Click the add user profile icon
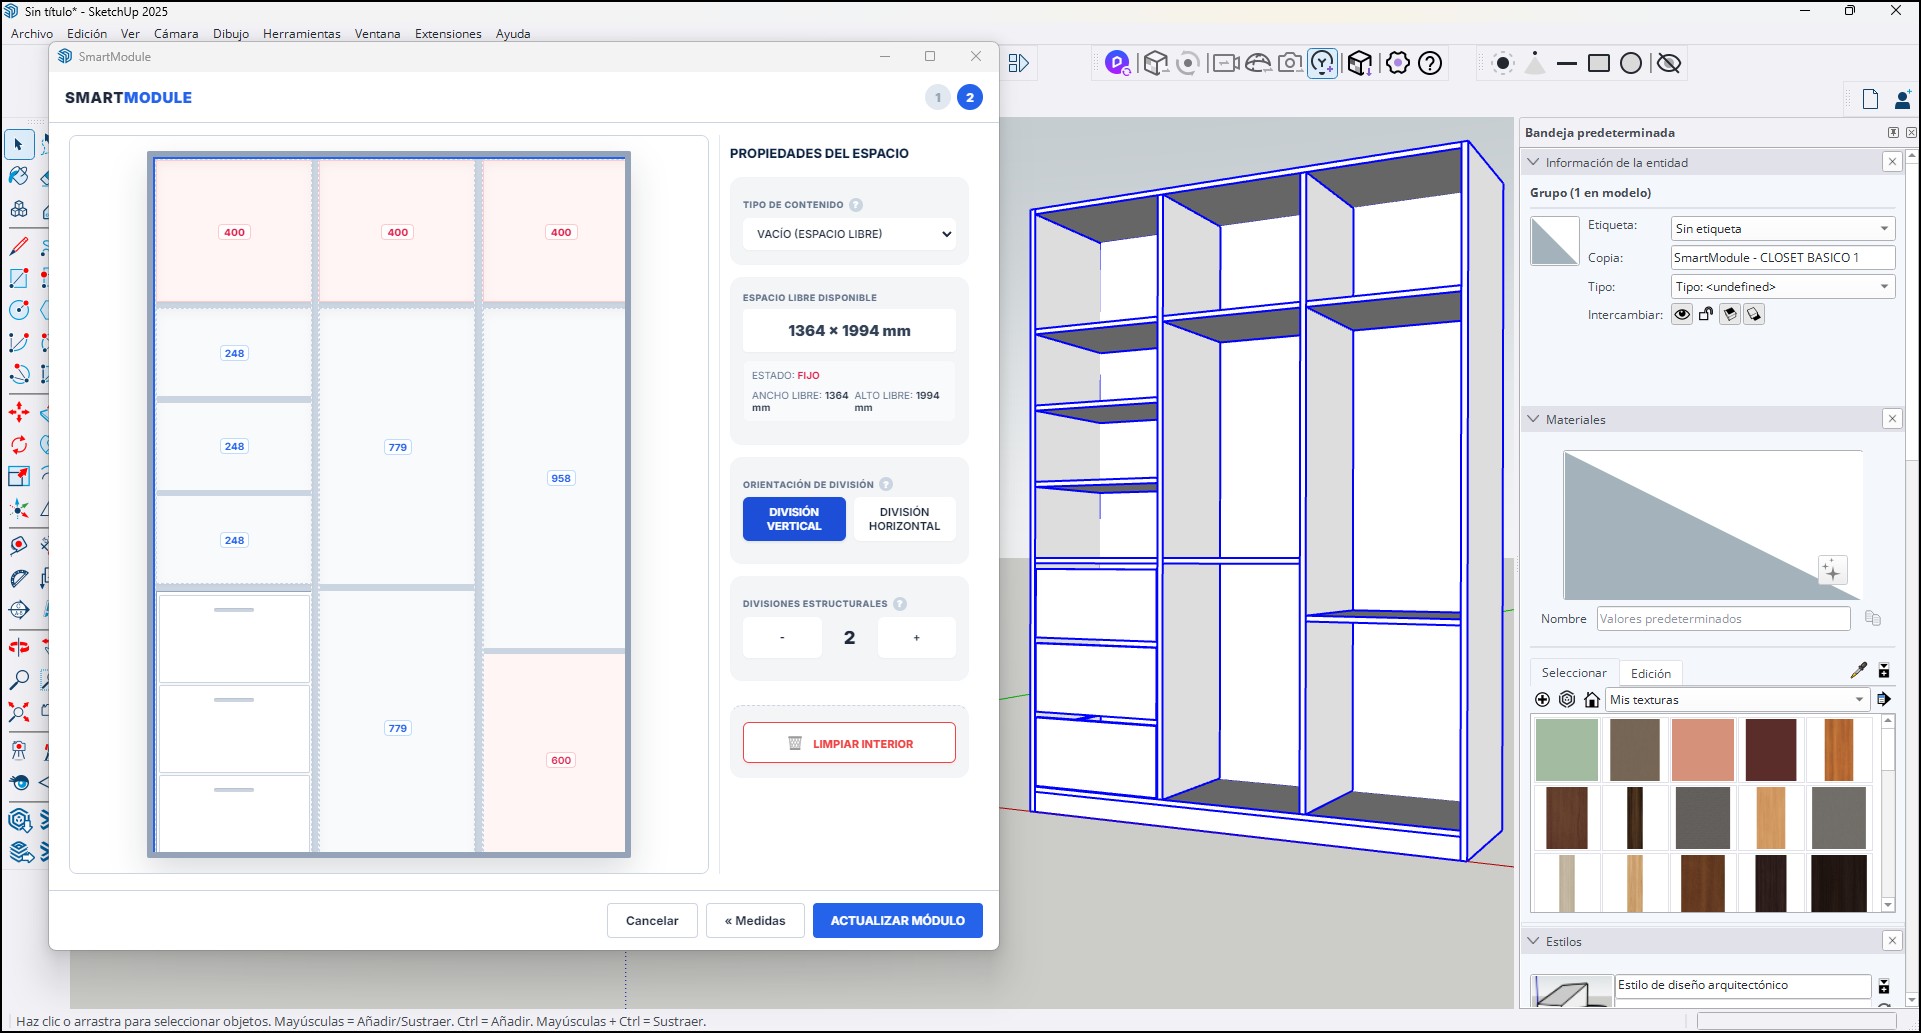1921x1033 pixels. pos(1902,98)
